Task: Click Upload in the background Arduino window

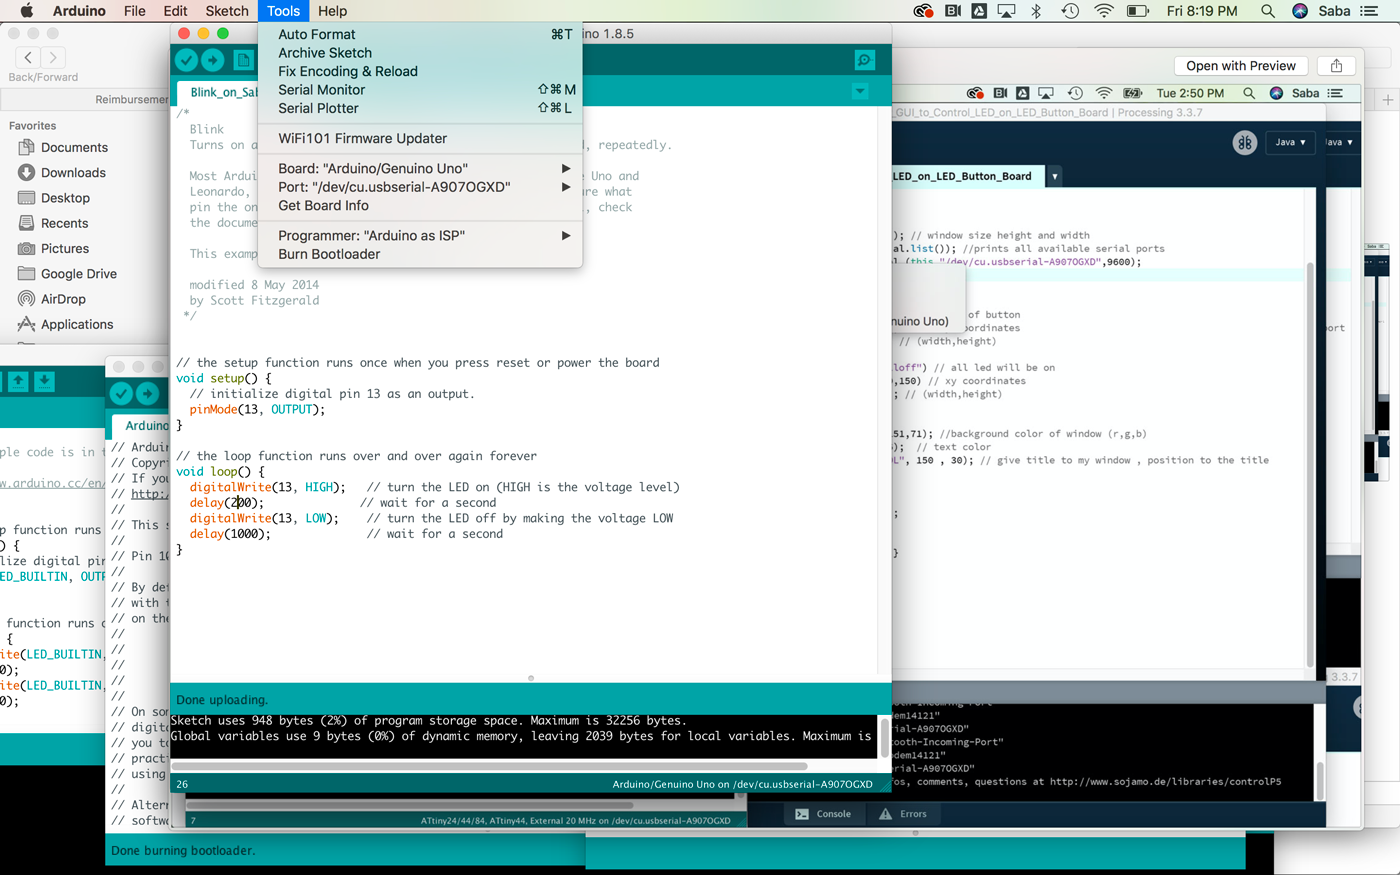Action: coord(148,394)
